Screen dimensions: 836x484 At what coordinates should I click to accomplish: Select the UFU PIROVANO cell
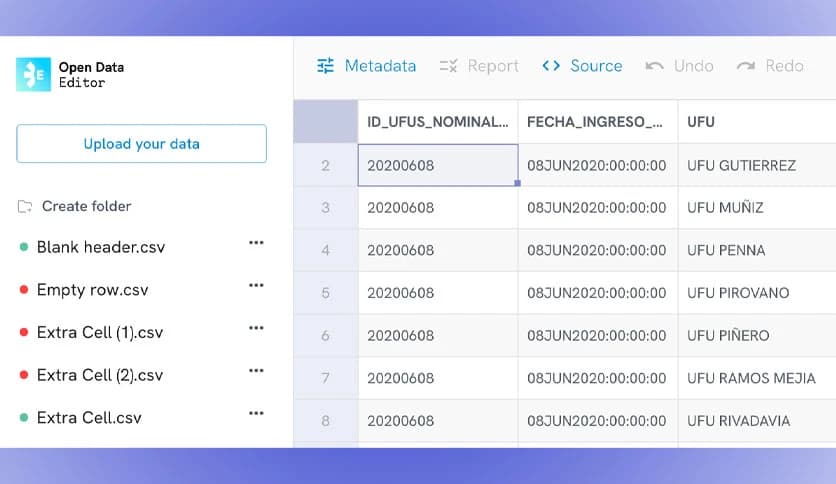coord(757,293)
